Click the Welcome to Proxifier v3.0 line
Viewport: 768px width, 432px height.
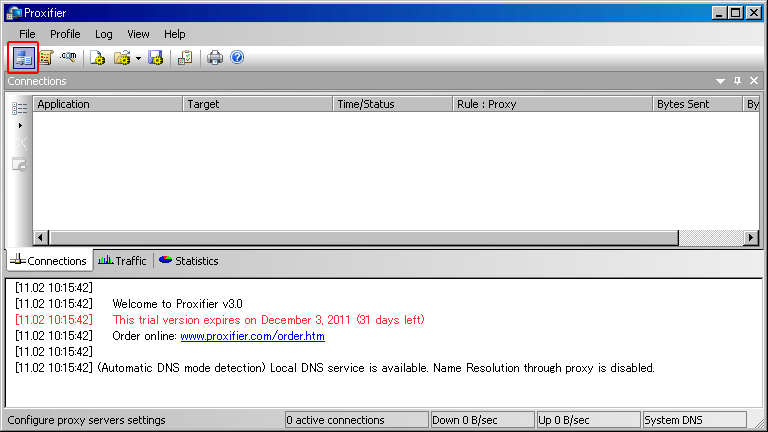177,304
